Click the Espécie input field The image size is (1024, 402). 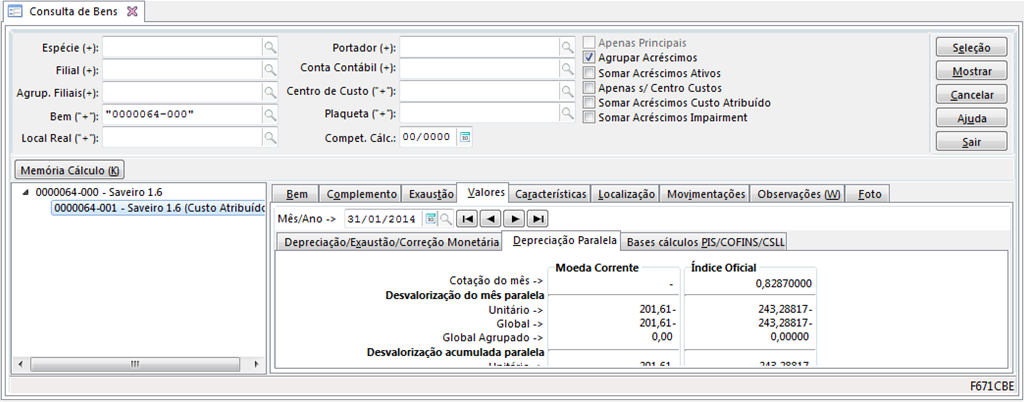tap(182, 47)
